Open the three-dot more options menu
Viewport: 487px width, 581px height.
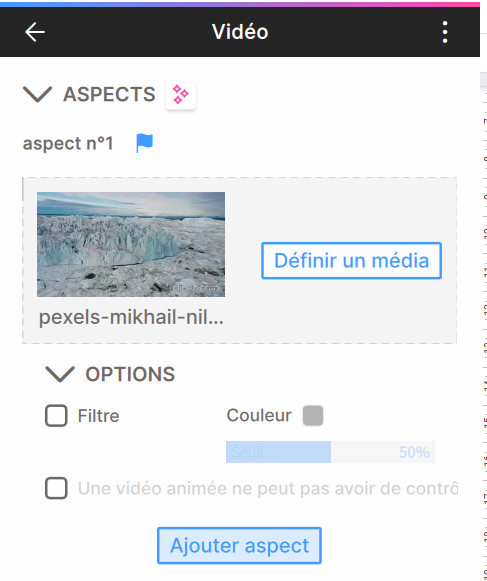click(x=445, y=32)
